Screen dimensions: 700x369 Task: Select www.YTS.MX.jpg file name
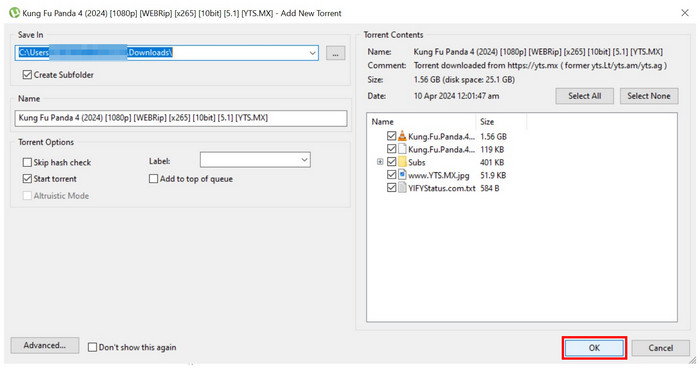click(438, 175)
